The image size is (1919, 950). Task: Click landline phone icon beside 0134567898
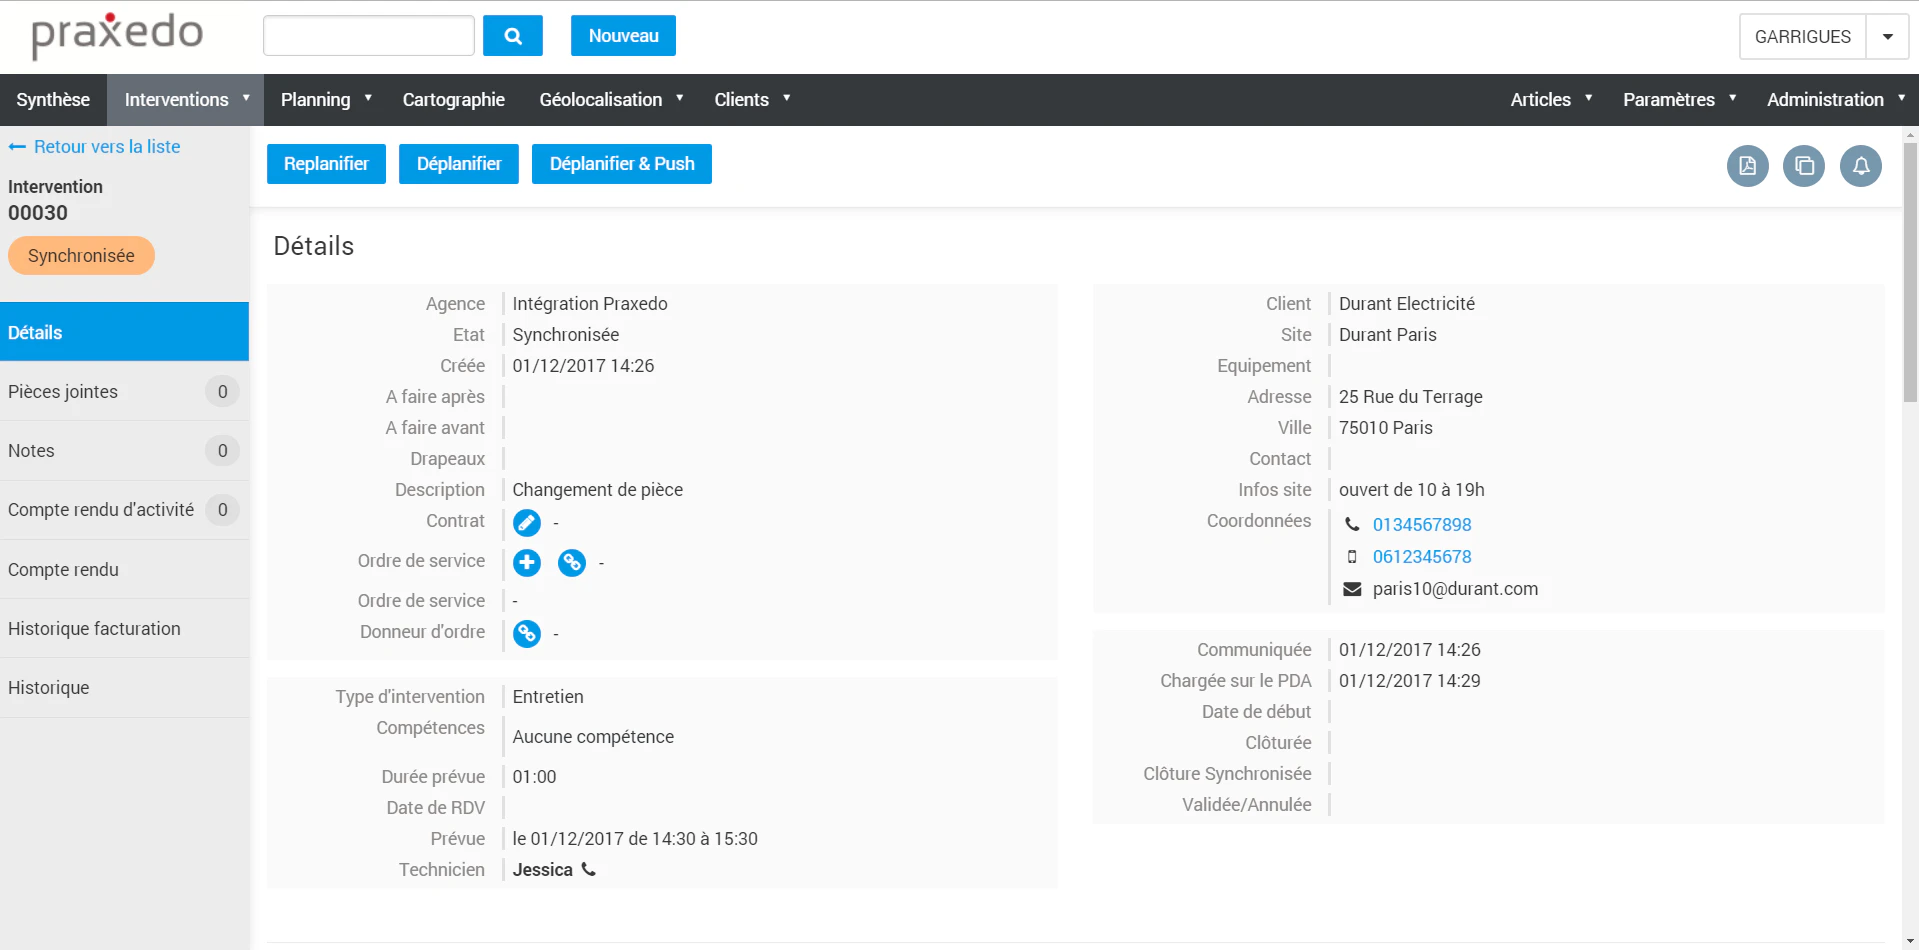pos(1352,524)
